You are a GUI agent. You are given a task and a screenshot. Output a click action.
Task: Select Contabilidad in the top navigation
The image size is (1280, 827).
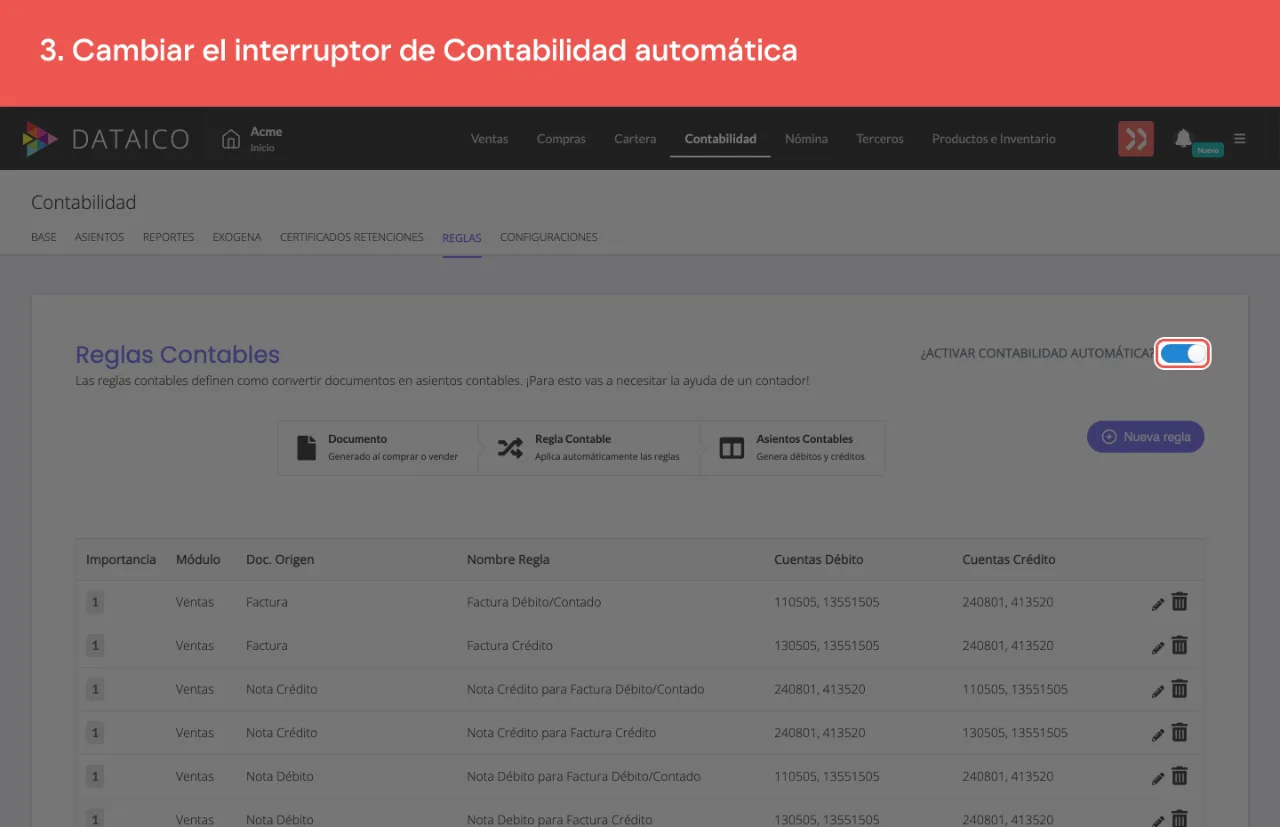coord(720,139)
